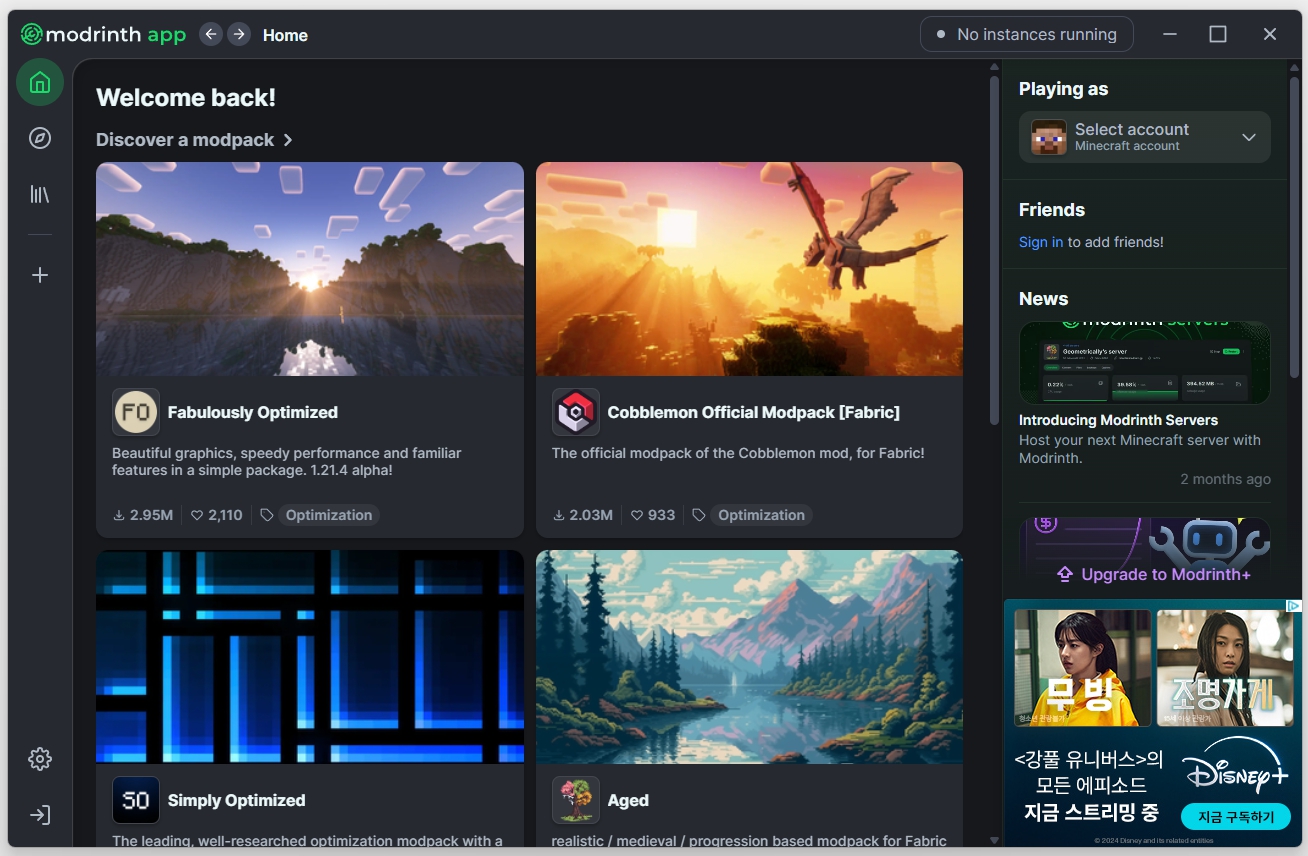
Task: Create a new instance with the plus icon
Action: click(40, 275)
